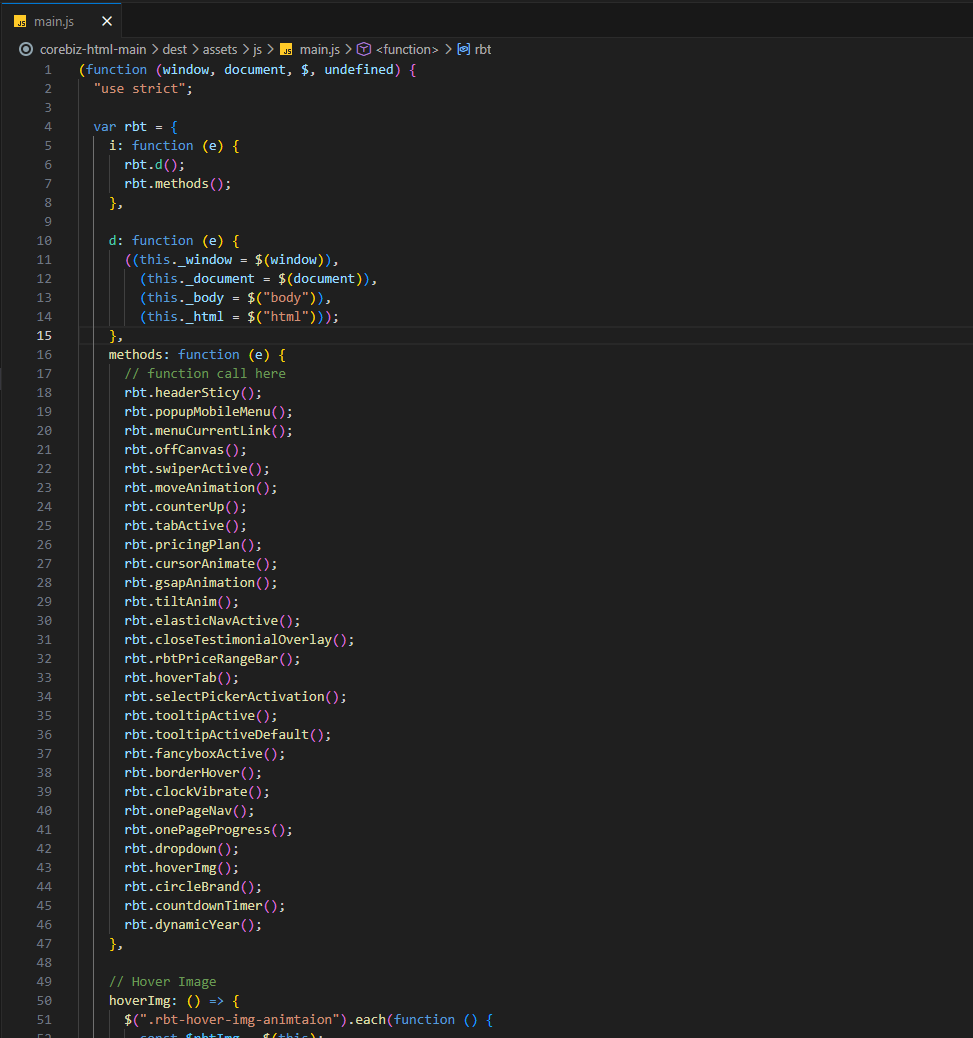Image resolution: width=973 pixels, height=1038 pixels.
Task: Open the assets breadcrumb folder
Action: point(220,50)
